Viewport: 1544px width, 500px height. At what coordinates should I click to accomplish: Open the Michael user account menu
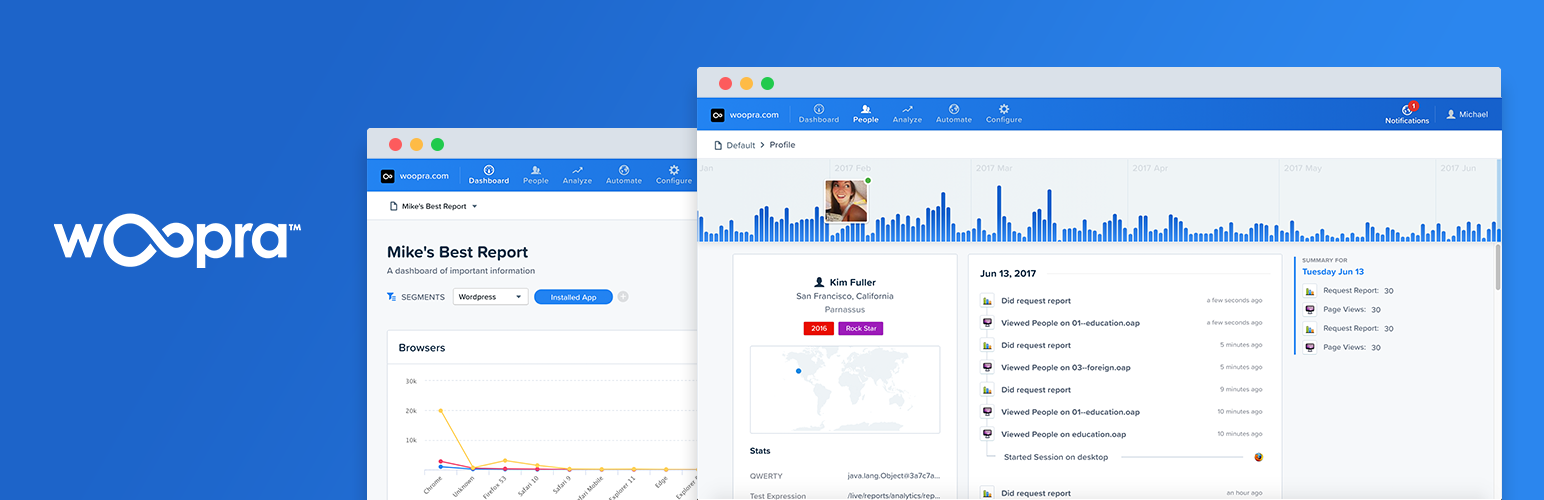[1467, 114]
